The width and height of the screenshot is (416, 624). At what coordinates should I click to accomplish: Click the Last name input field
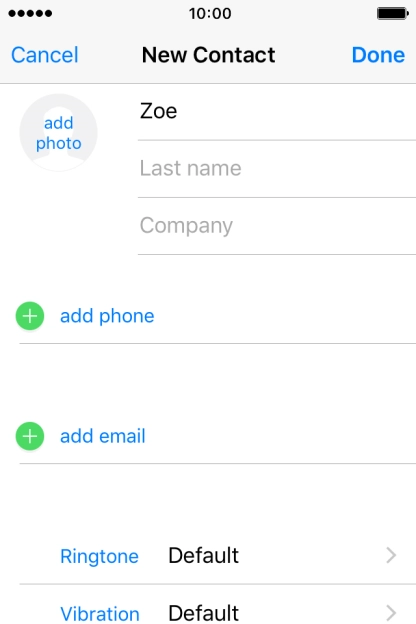277,169
